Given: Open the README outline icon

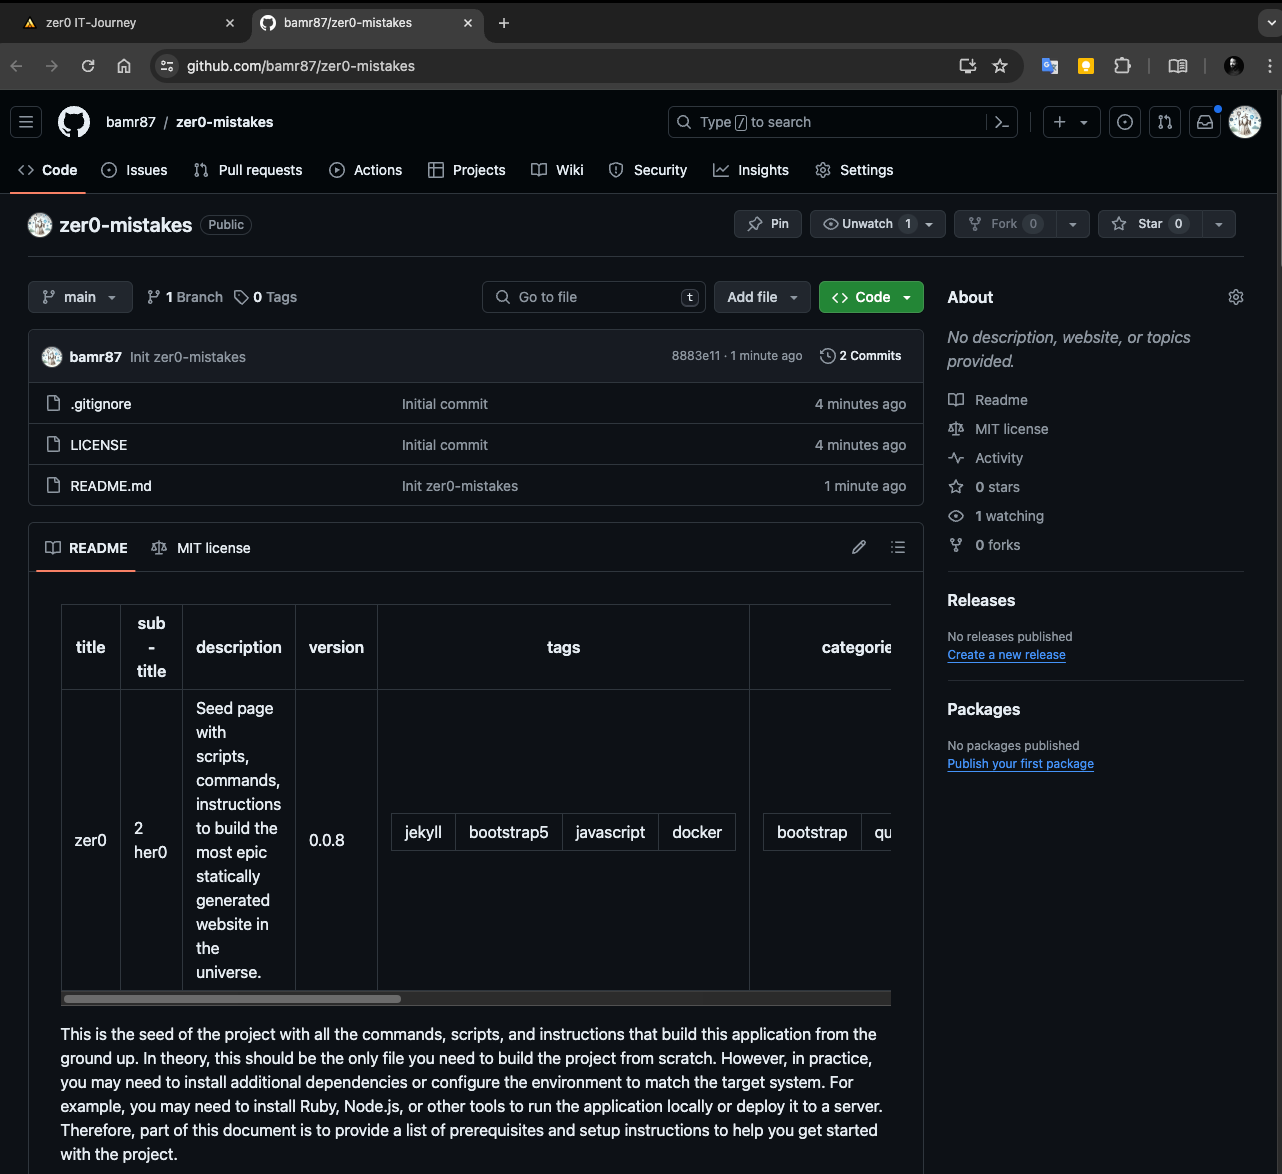Looking at the screenshot, I should coord(898,547).
